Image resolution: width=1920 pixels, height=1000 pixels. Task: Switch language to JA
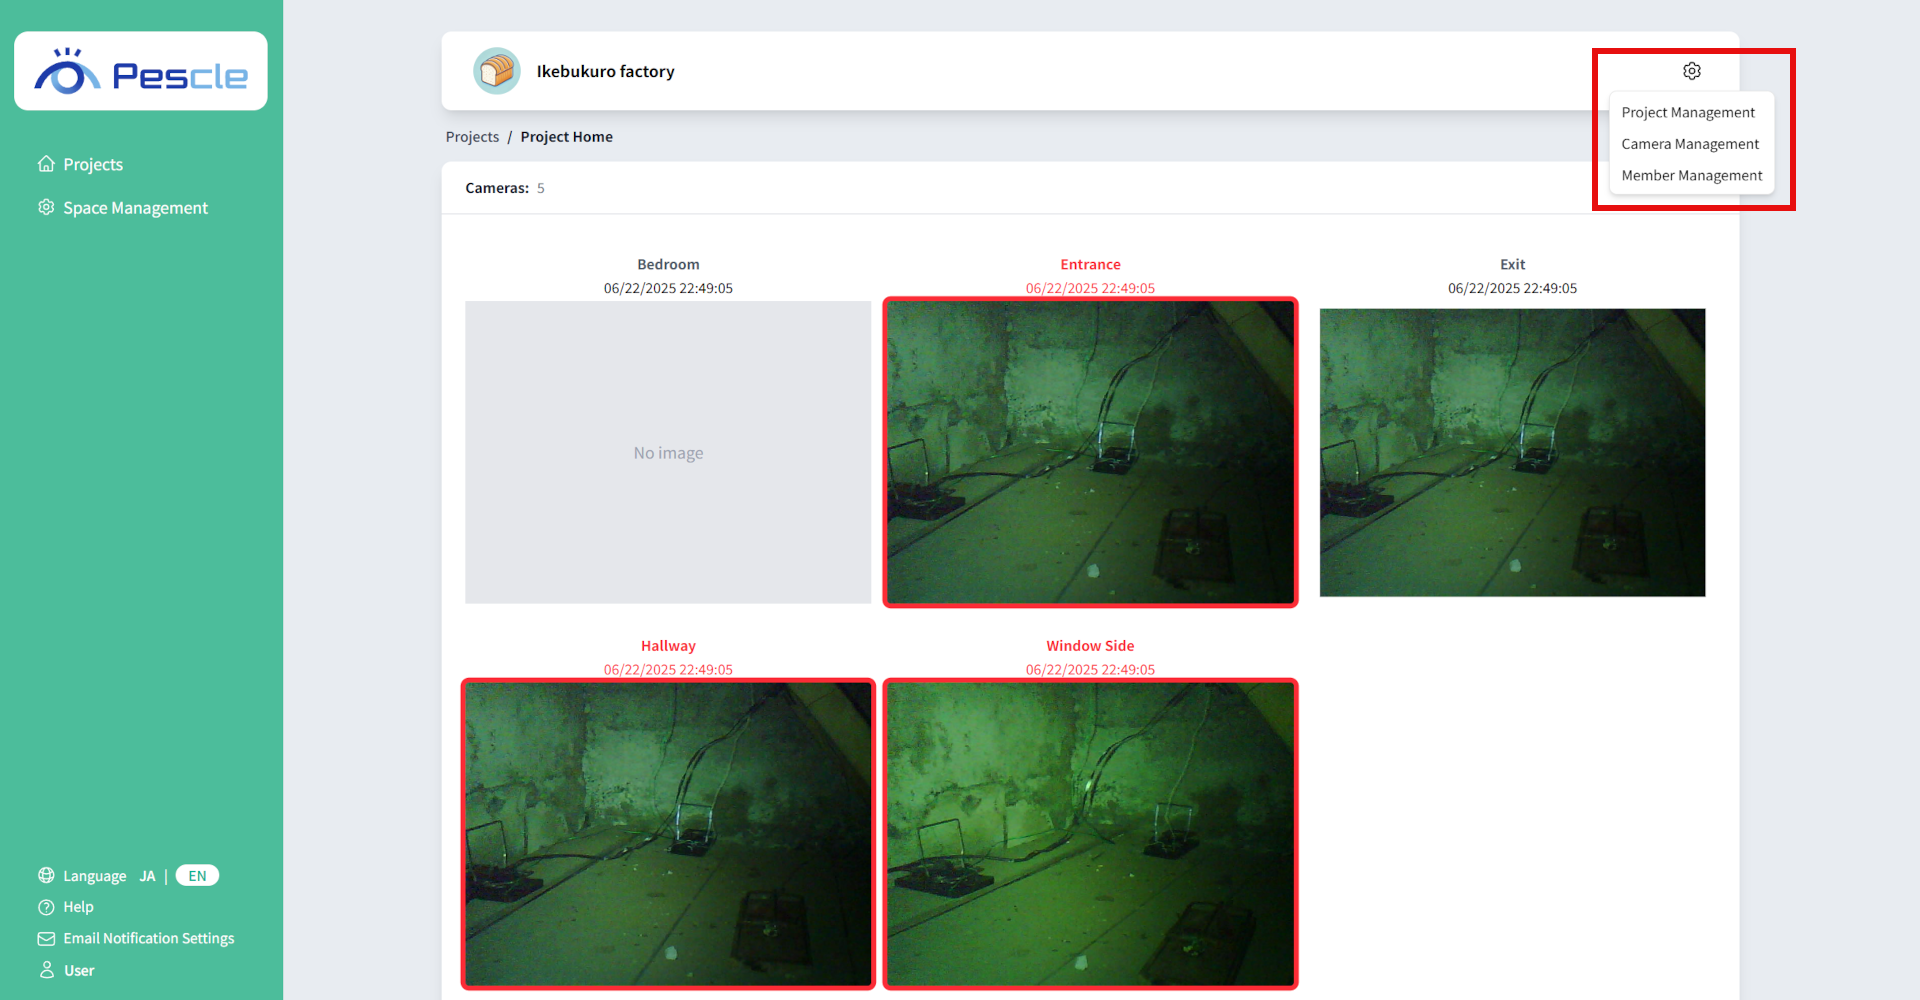pos(147,876)
